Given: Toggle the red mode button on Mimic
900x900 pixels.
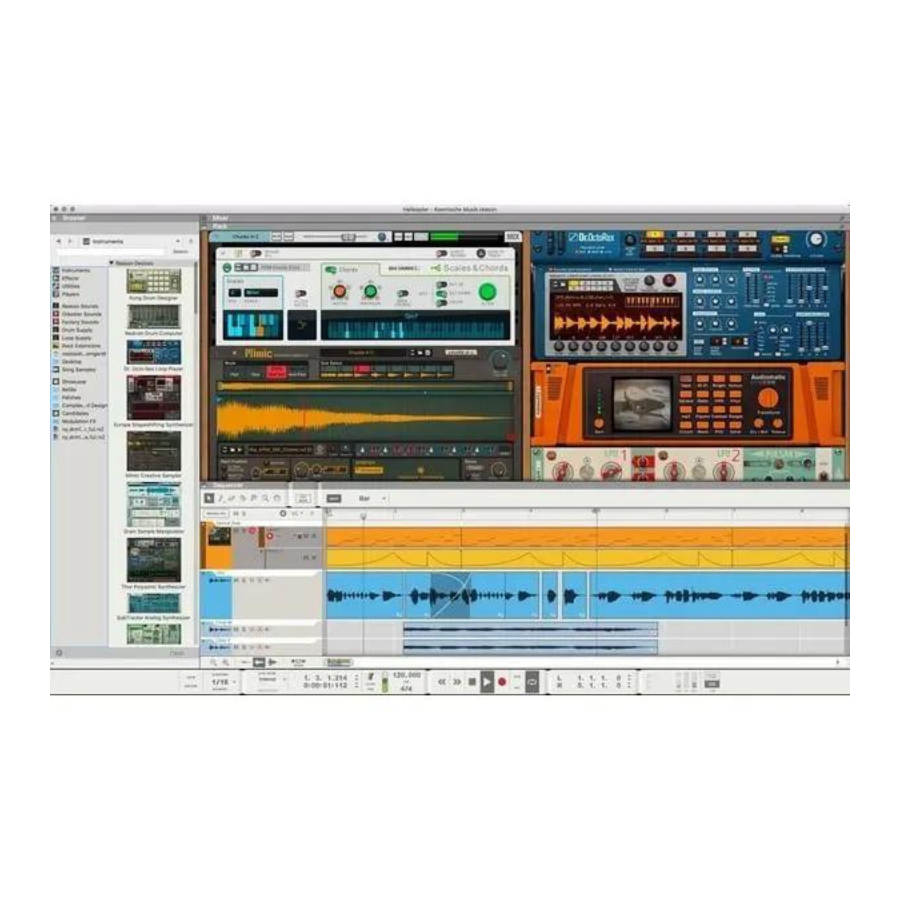Looking at the screenshot, I should point(277,373).
